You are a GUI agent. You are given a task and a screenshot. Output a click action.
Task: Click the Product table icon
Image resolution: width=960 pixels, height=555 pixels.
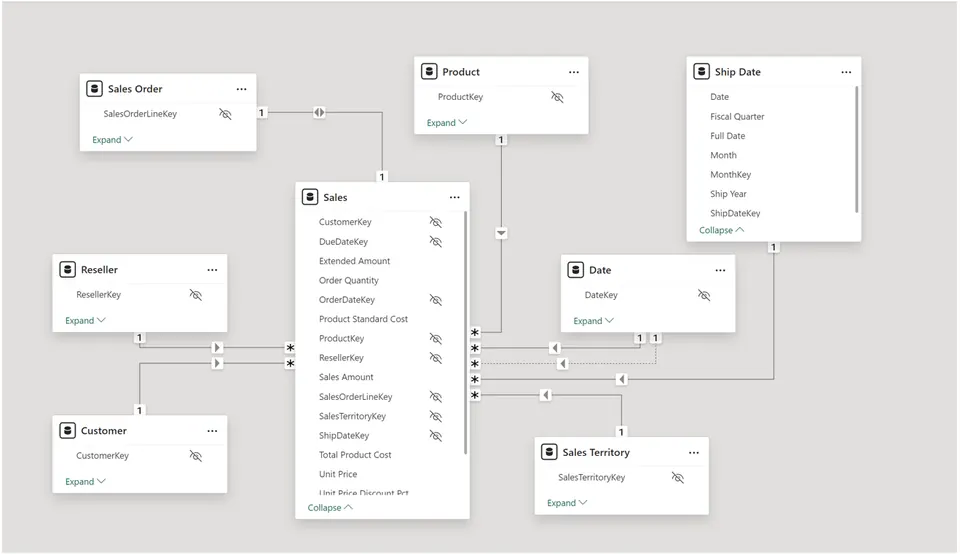coord(429,72)
